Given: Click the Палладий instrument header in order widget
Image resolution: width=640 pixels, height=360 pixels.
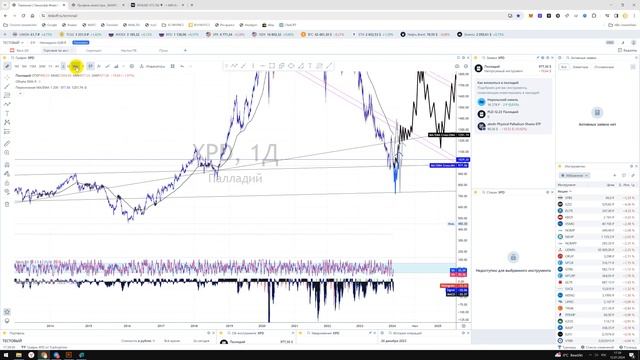Looking at the screenshot, I should tap(513, 68).
